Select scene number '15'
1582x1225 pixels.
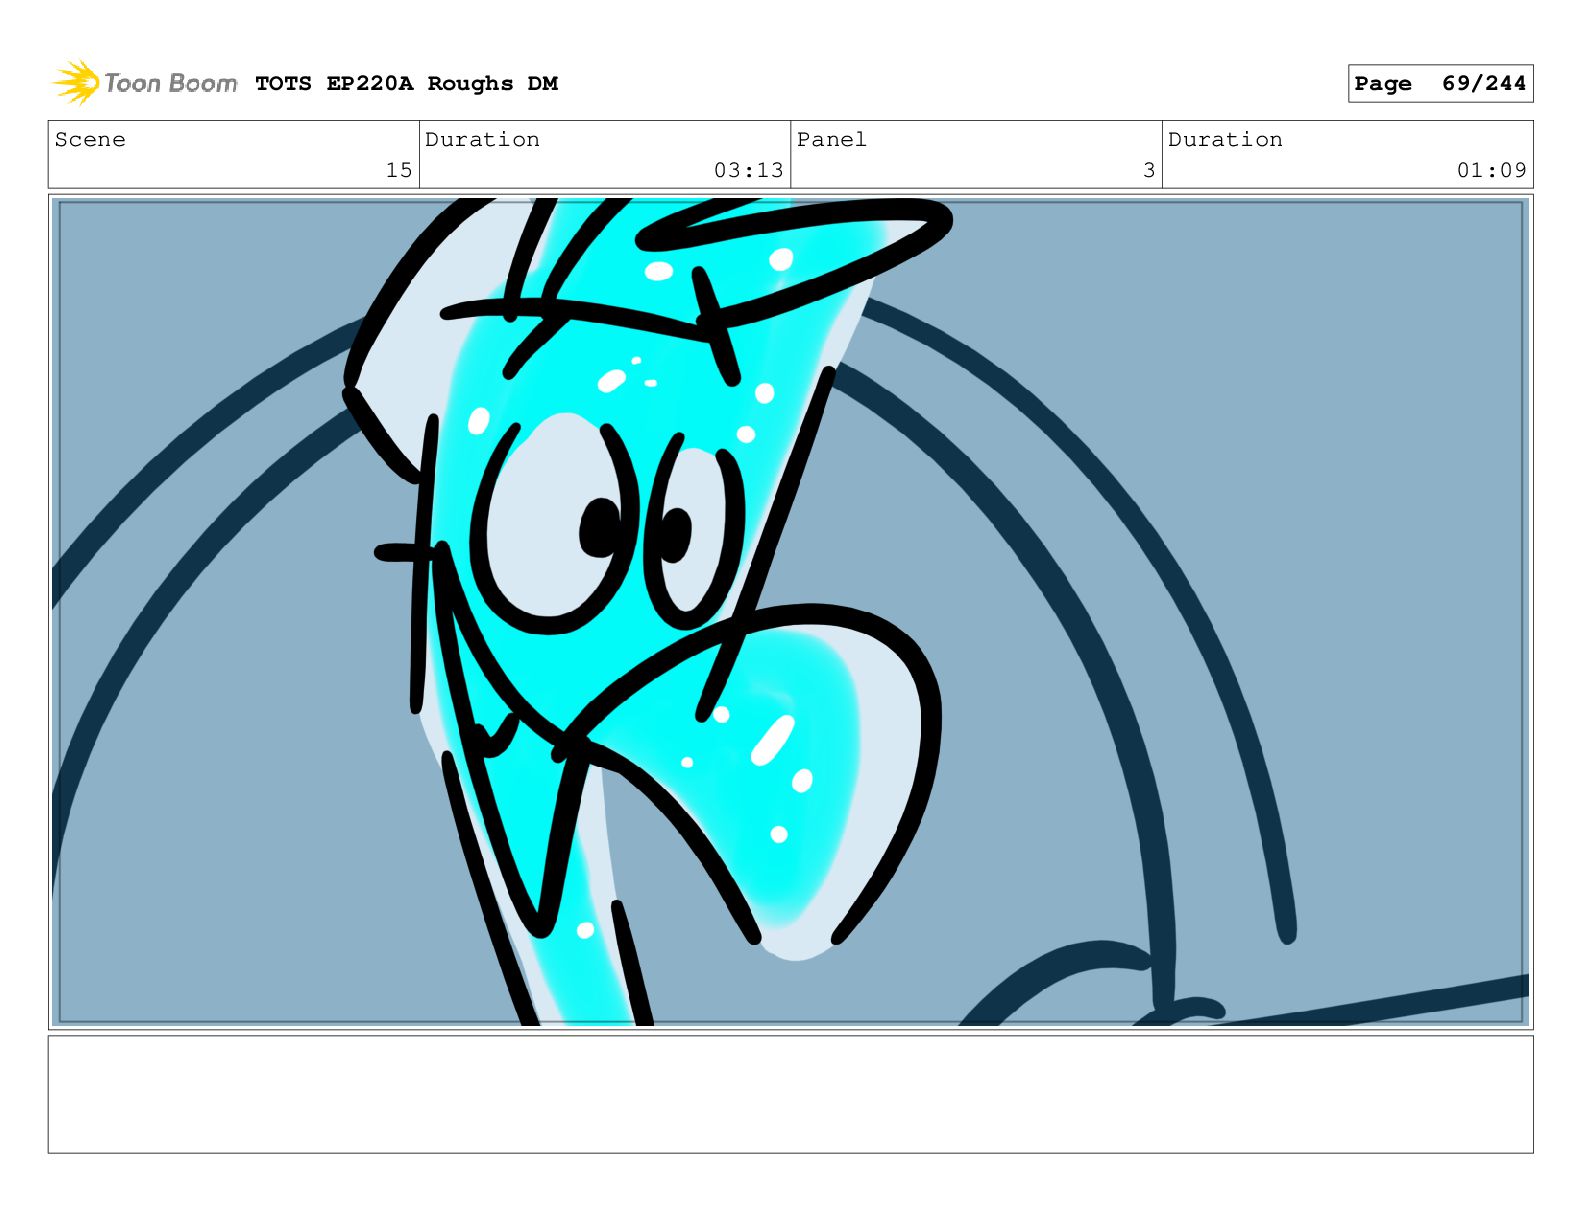click(399, 170)
